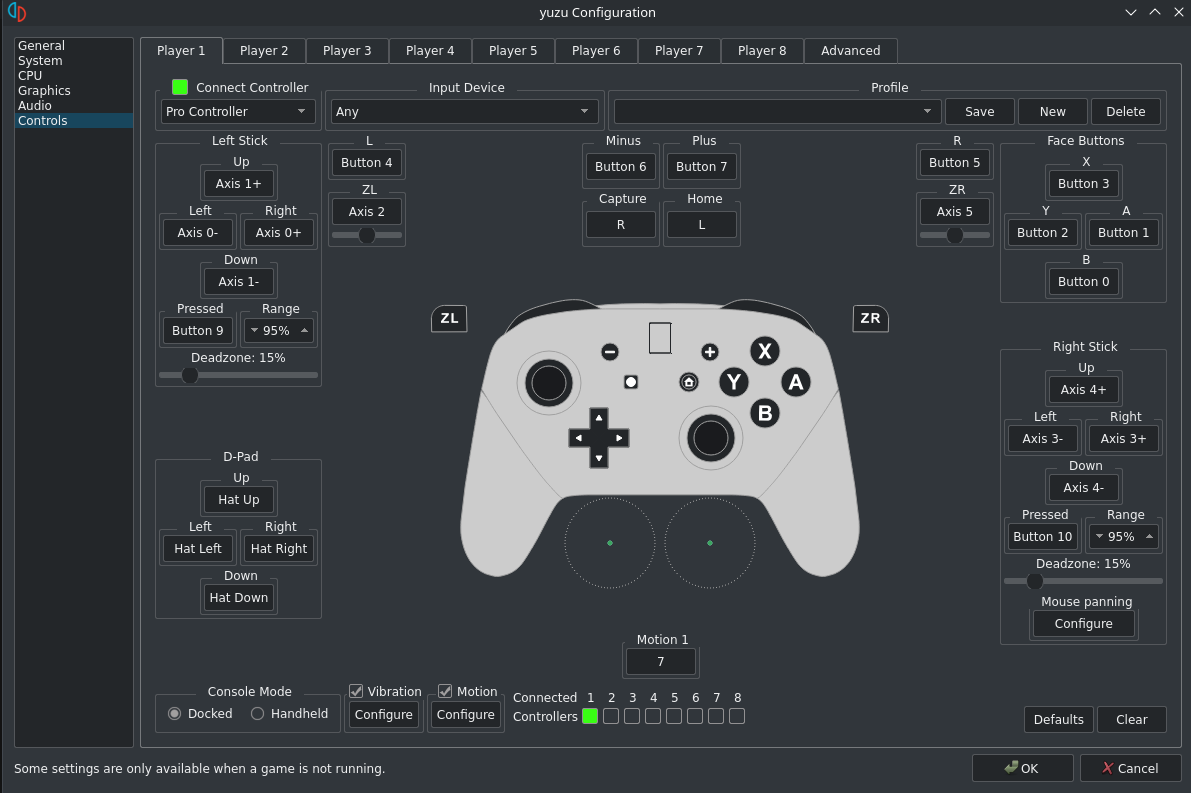Open the Pro Controller type dropdown
The width and height of the screenshot is (1191, 793).
(x=238, y=112)
